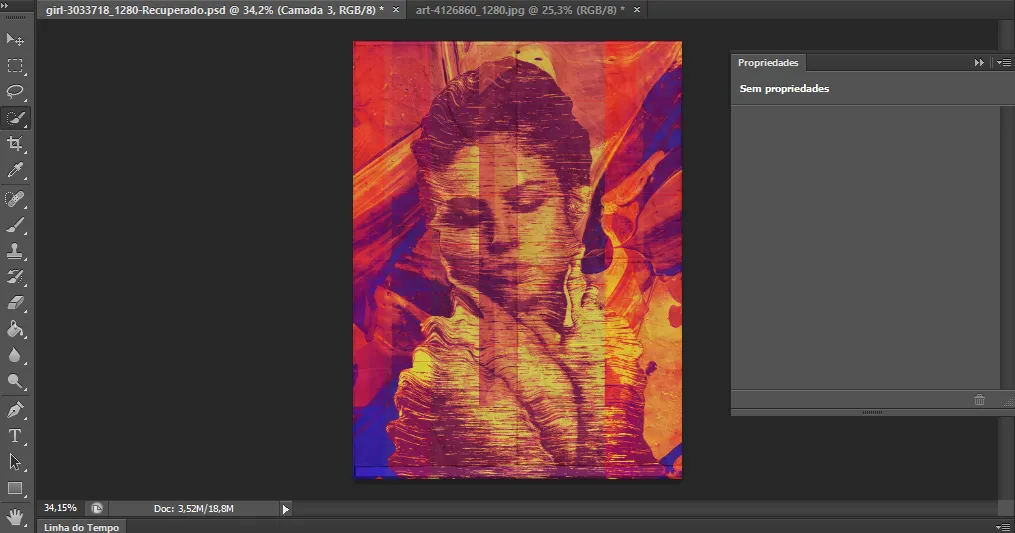The image size is (1015, 533).
Task: Select the Crop tool
Action: pos(15,144)
